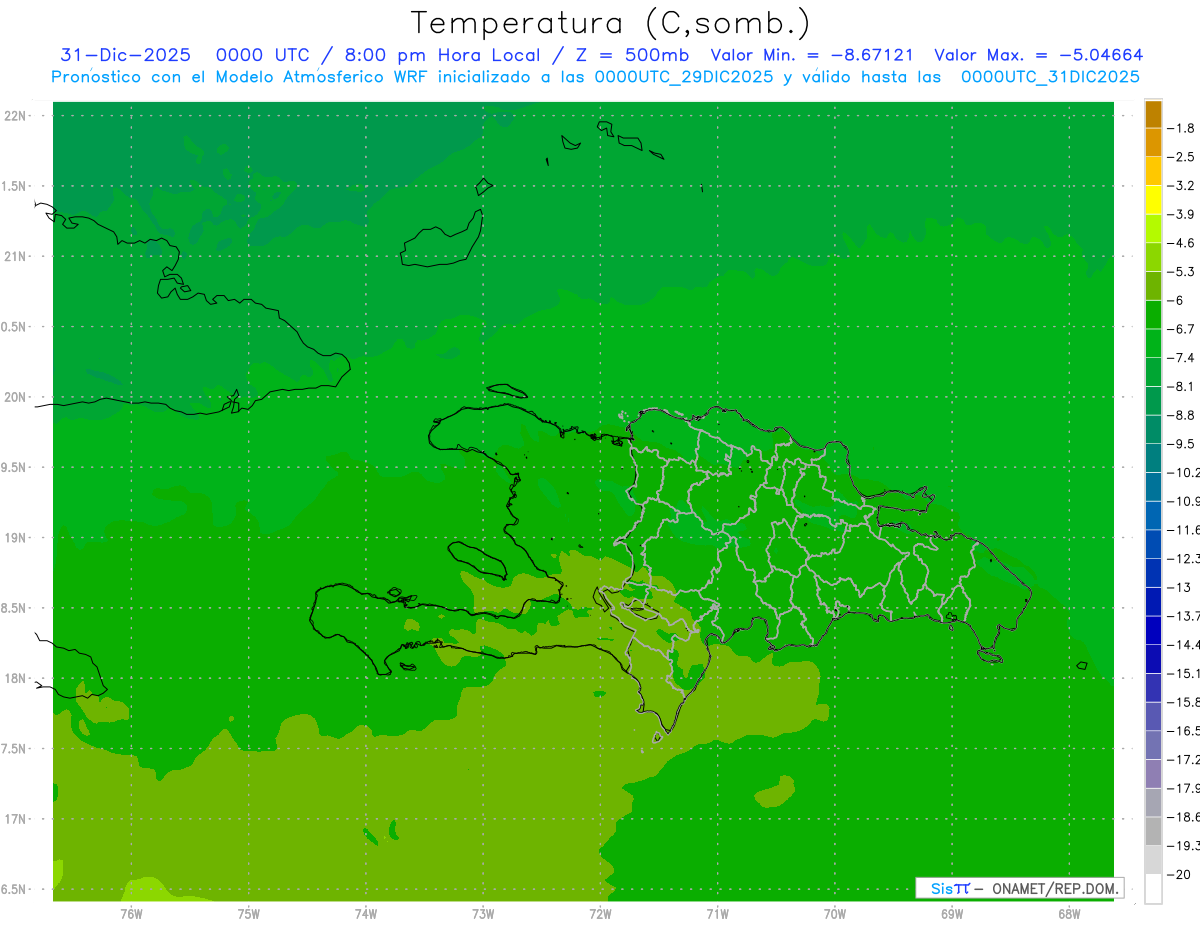Select the '72W' longitude axis label
The width and height of the screenshot is (1200, 927).
pyautogui.click(x=600, y=914)
